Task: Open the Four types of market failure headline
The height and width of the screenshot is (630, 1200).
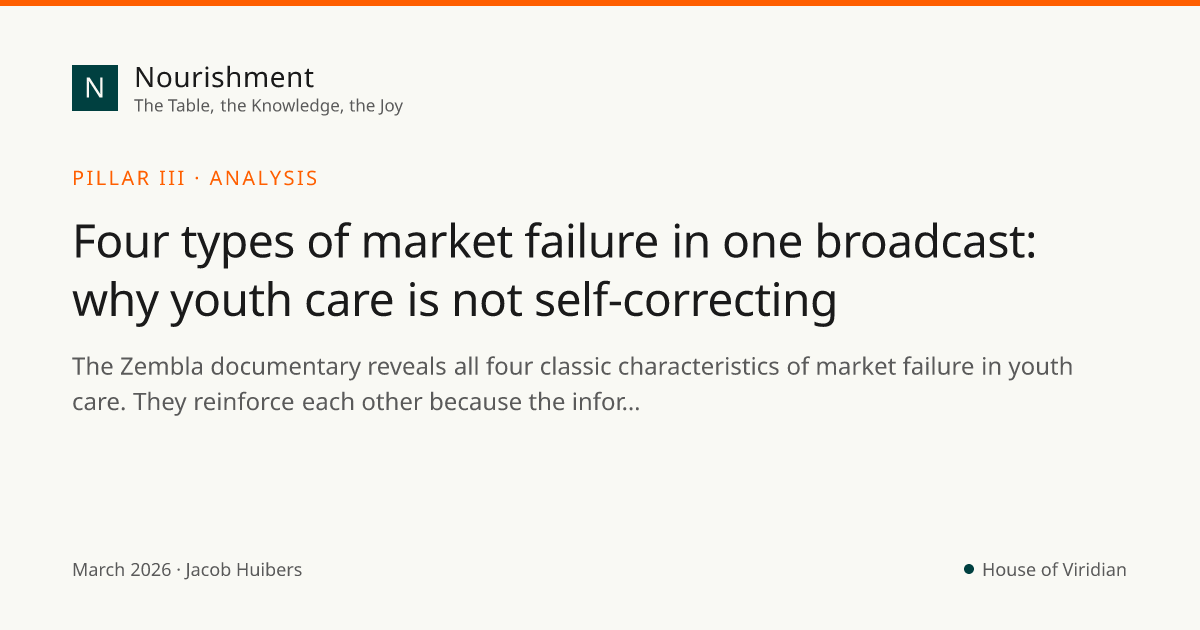Action: (x=555, y=271)
